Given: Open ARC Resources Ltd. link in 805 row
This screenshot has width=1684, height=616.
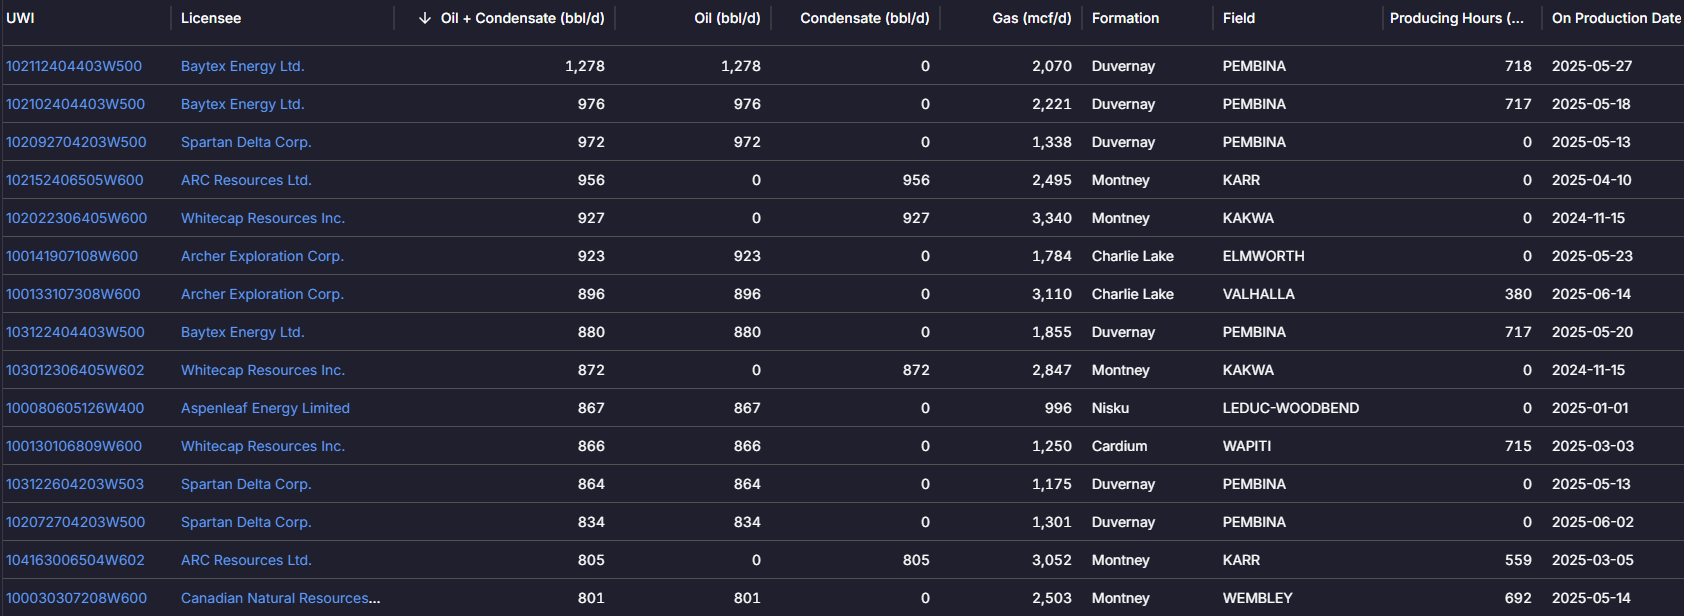Looking at the screenshot, I should point(246,560).
